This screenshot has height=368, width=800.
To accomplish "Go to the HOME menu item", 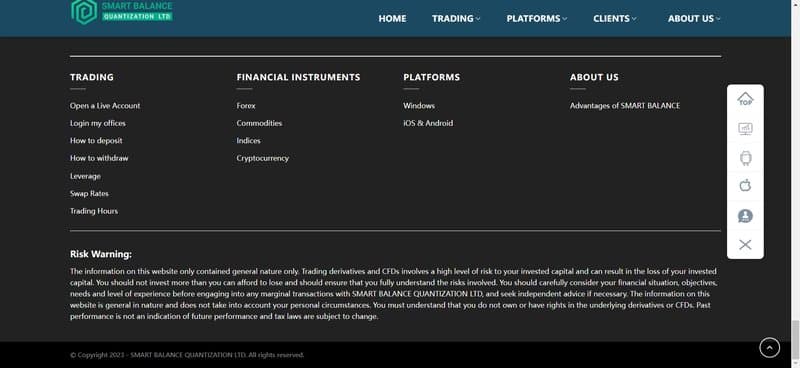I will [x=392, y=18].
